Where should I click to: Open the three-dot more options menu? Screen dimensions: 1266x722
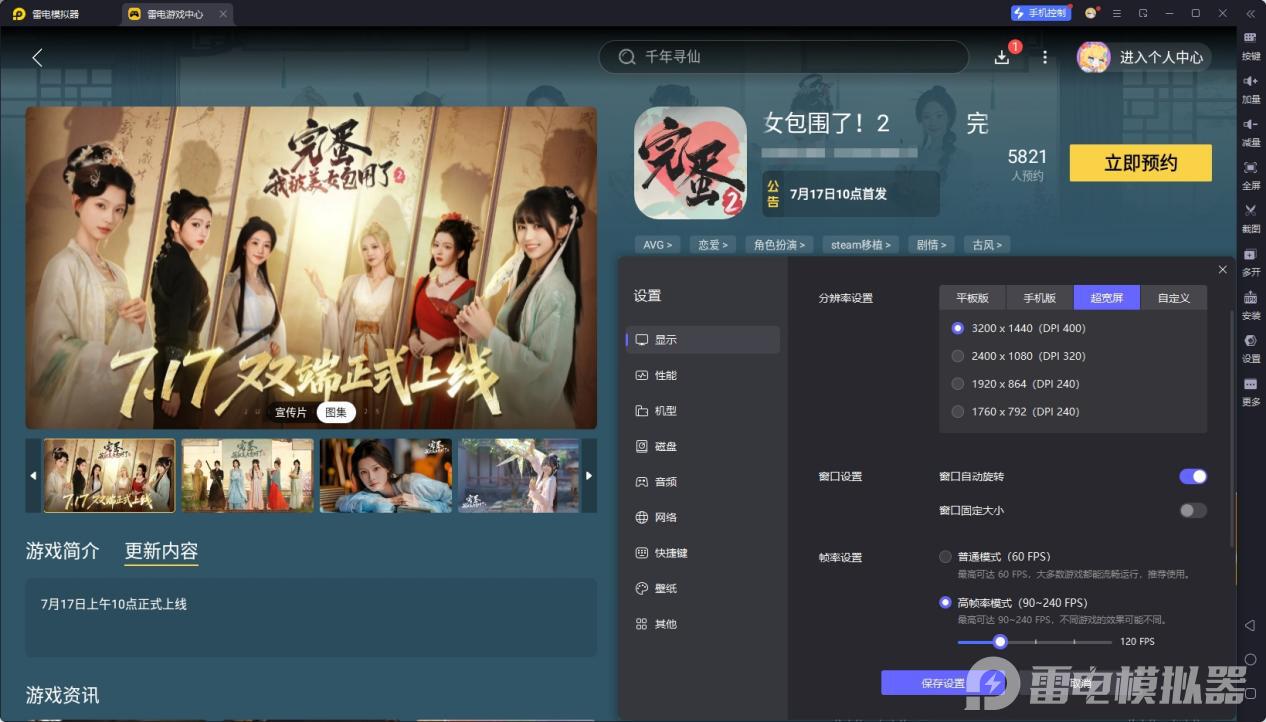(x=1045, y=57)
